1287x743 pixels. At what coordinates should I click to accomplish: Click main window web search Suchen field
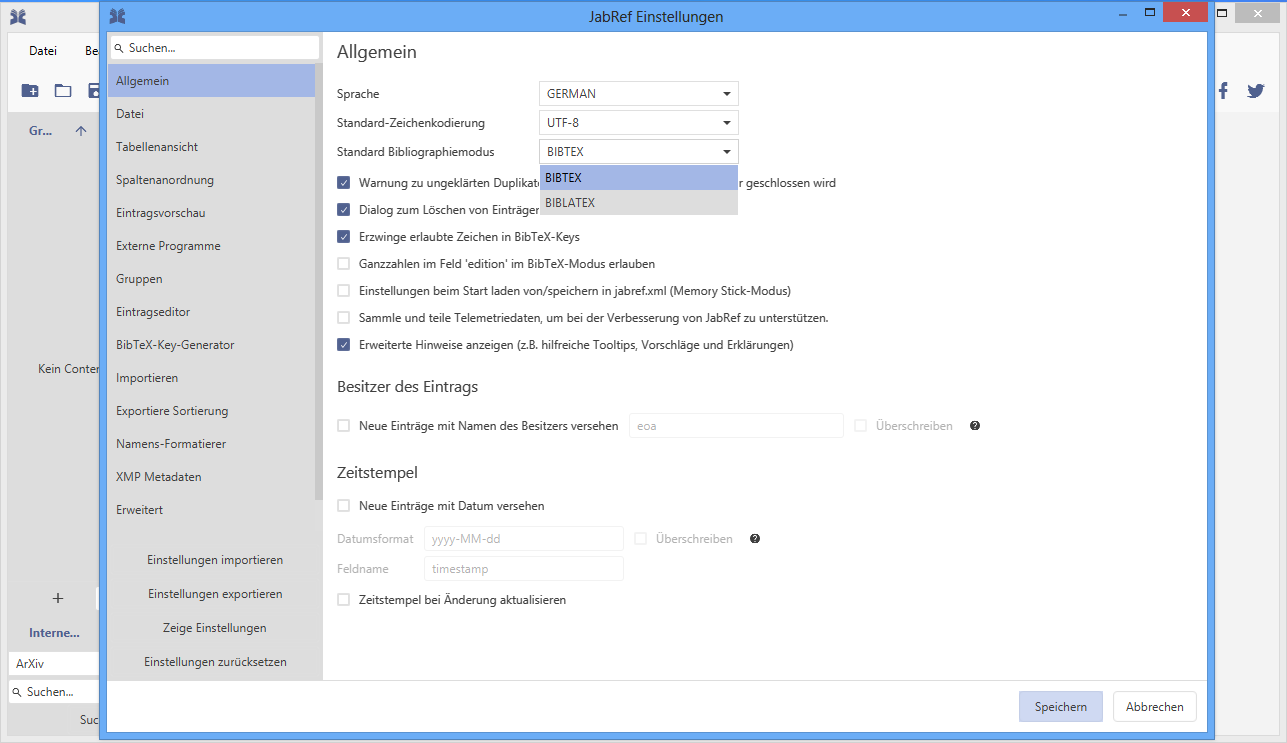tap(54, 692)
